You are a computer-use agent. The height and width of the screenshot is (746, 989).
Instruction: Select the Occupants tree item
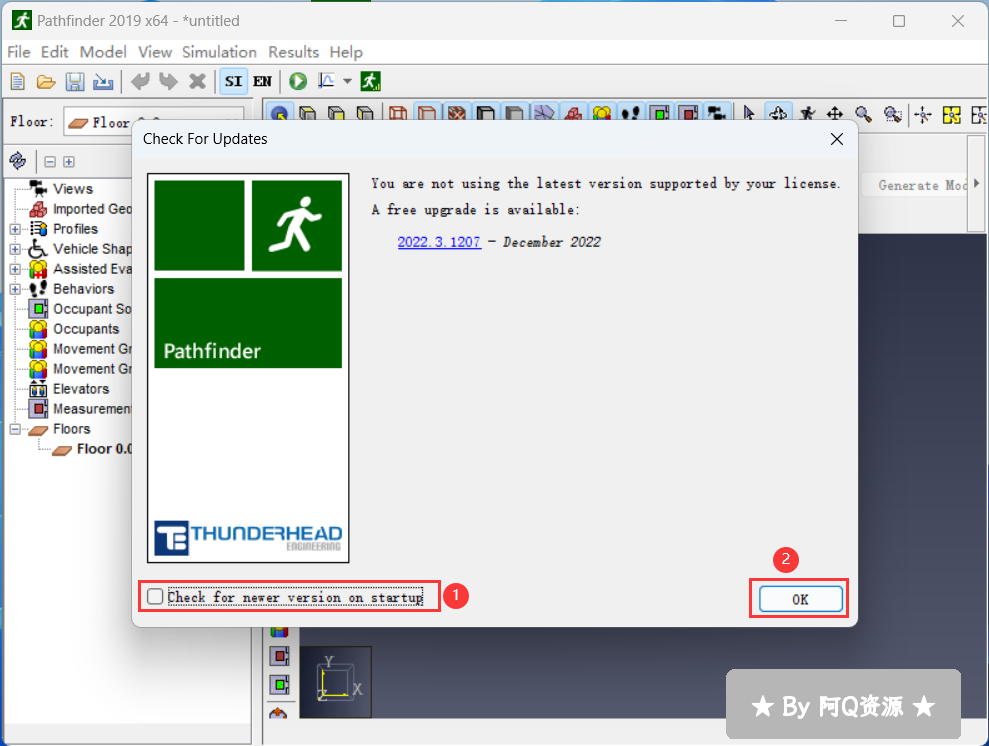[86, 329]
